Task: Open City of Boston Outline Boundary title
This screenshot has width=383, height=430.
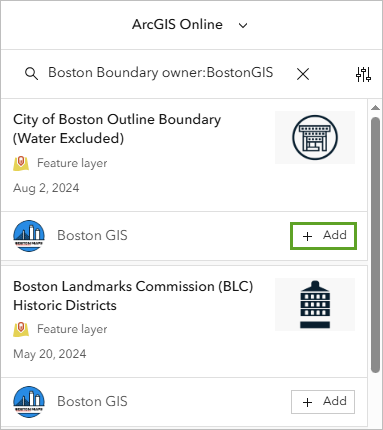Action: 117,129
